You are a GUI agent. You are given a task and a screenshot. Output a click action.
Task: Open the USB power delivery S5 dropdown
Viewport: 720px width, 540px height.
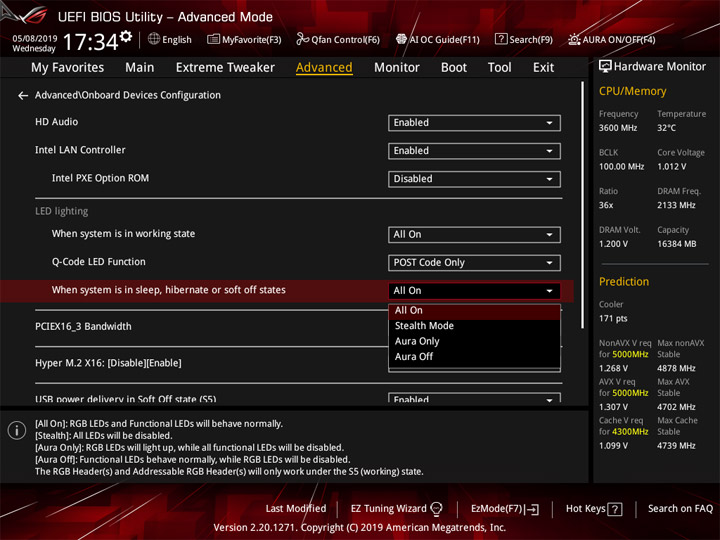pyautogui.click(x=474, y=398)
